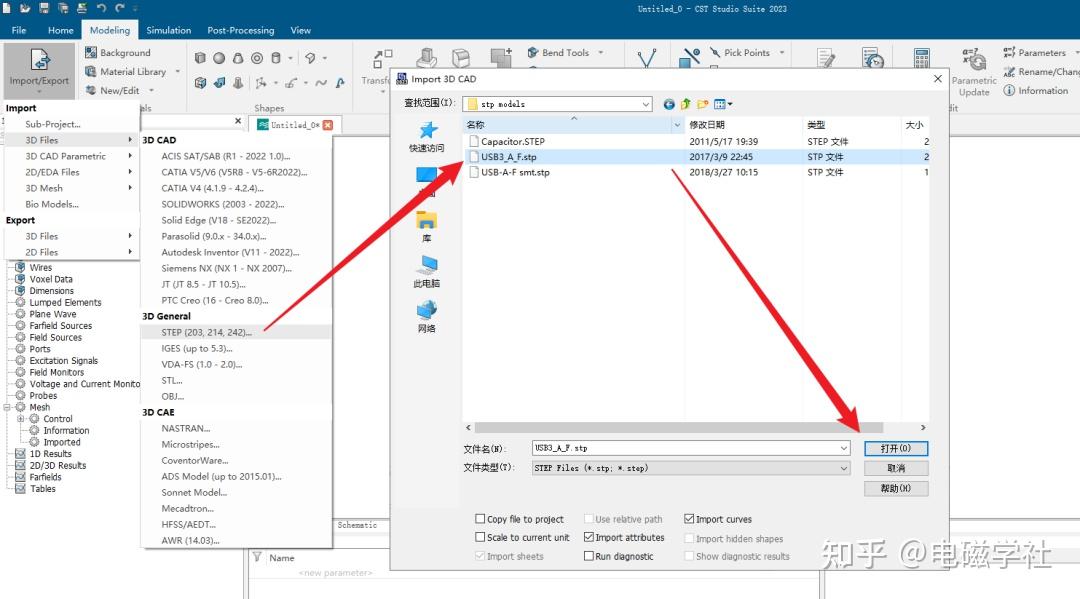Open the Parametric Update tool
Image resolution: width=1080 pixels, height=599 pixels.
[974, 72]
